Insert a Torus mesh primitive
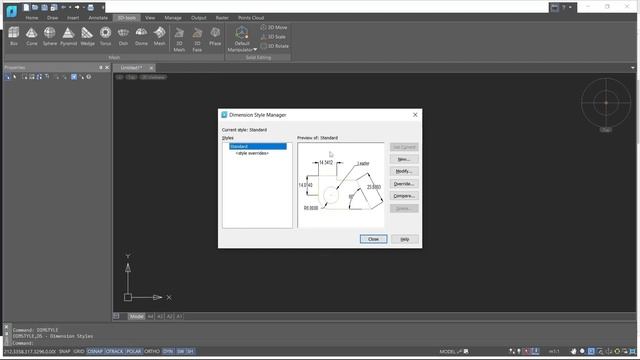640x360 pixels. (105, 36)
